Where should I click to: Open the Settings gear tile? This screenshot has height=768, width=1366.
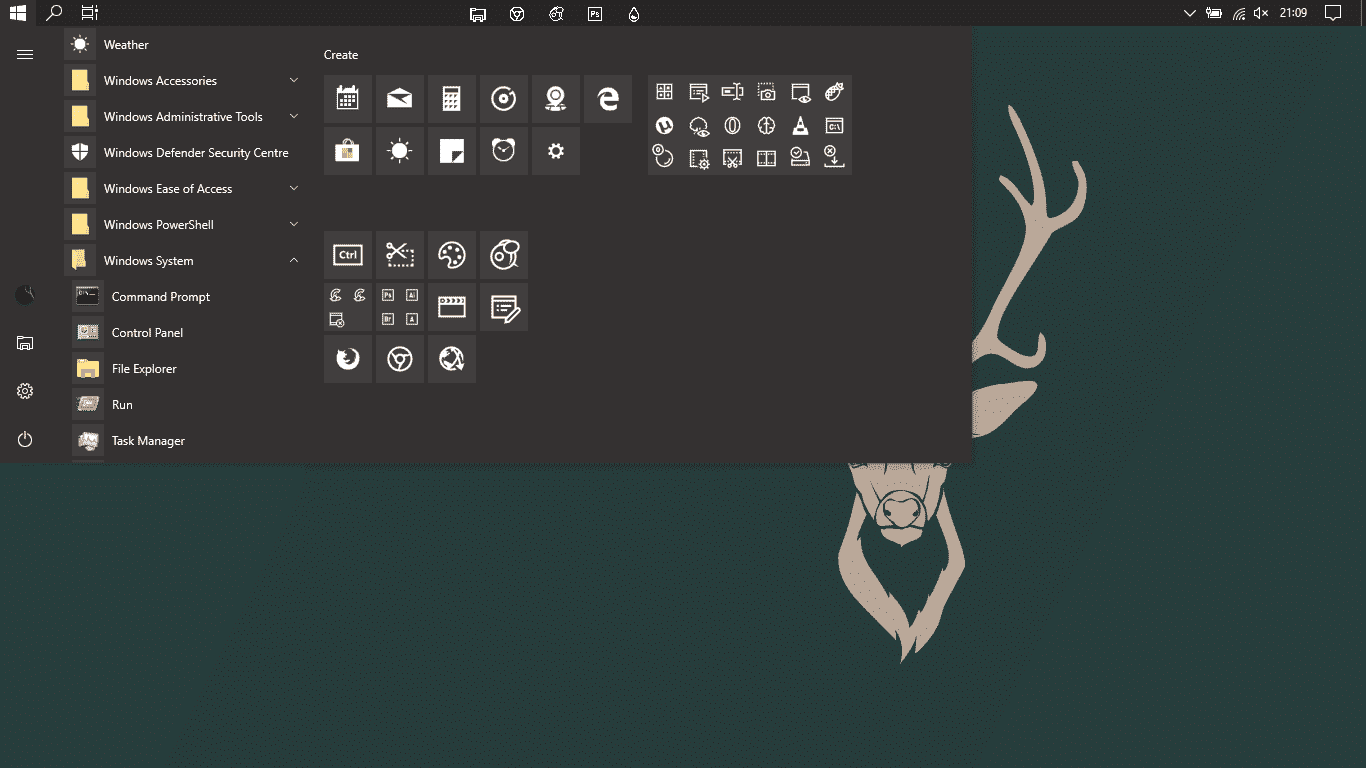[556, 151]
